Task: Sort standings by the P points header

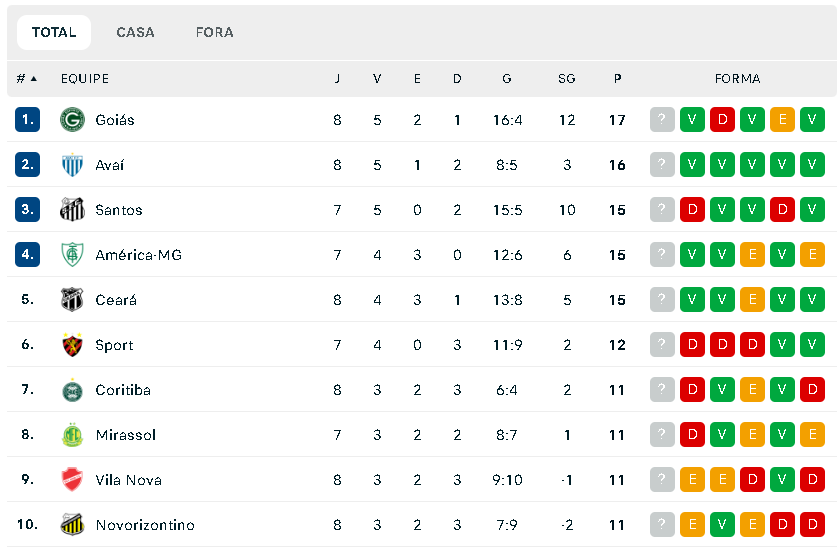Action: tap(618, 79)
